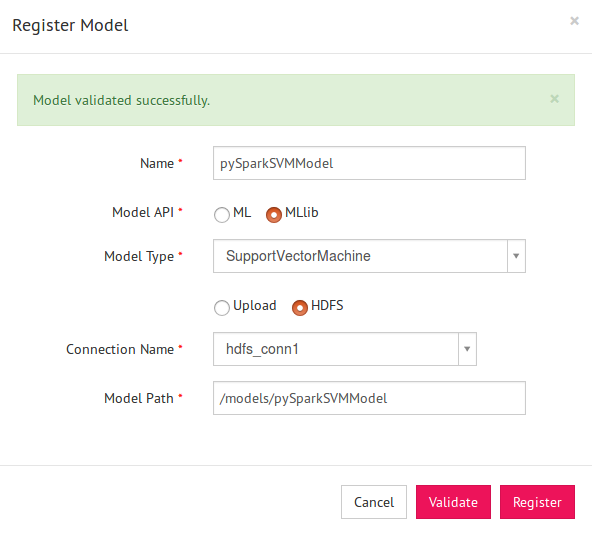Viewport: 592px width, 536px height.
Task: Expand Connection Name dropdown arrow
Action: click(x=467, y=349)
